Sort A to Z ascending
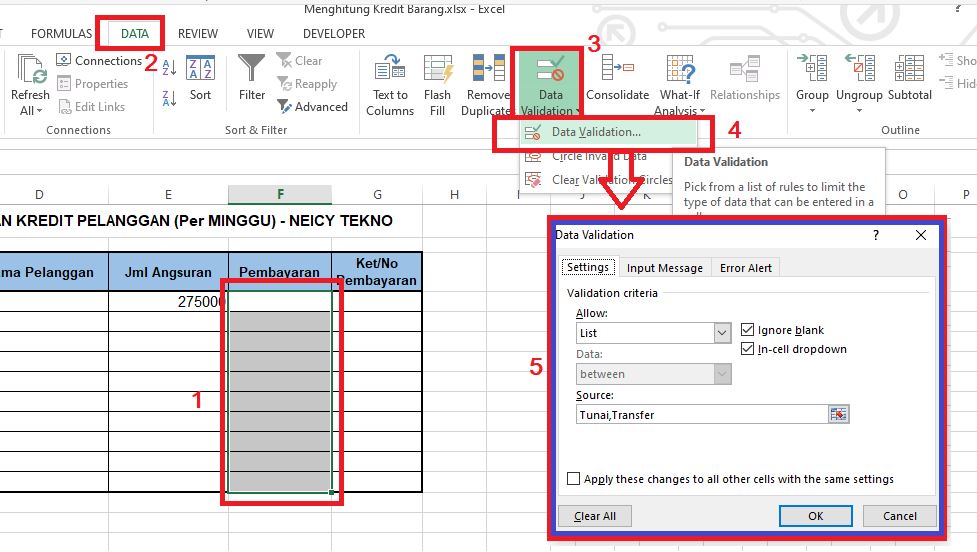 169,67
